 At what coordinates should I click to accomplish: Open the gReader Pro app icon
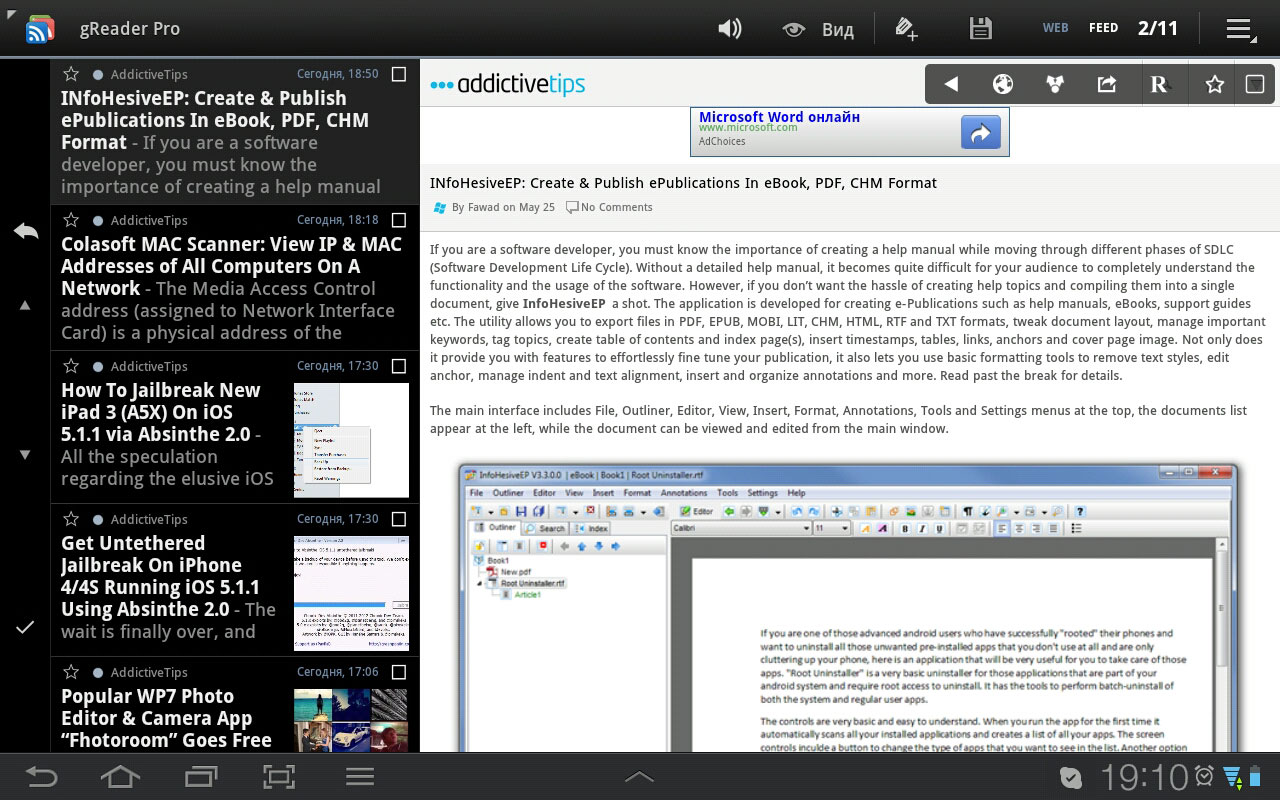point(40,28)
